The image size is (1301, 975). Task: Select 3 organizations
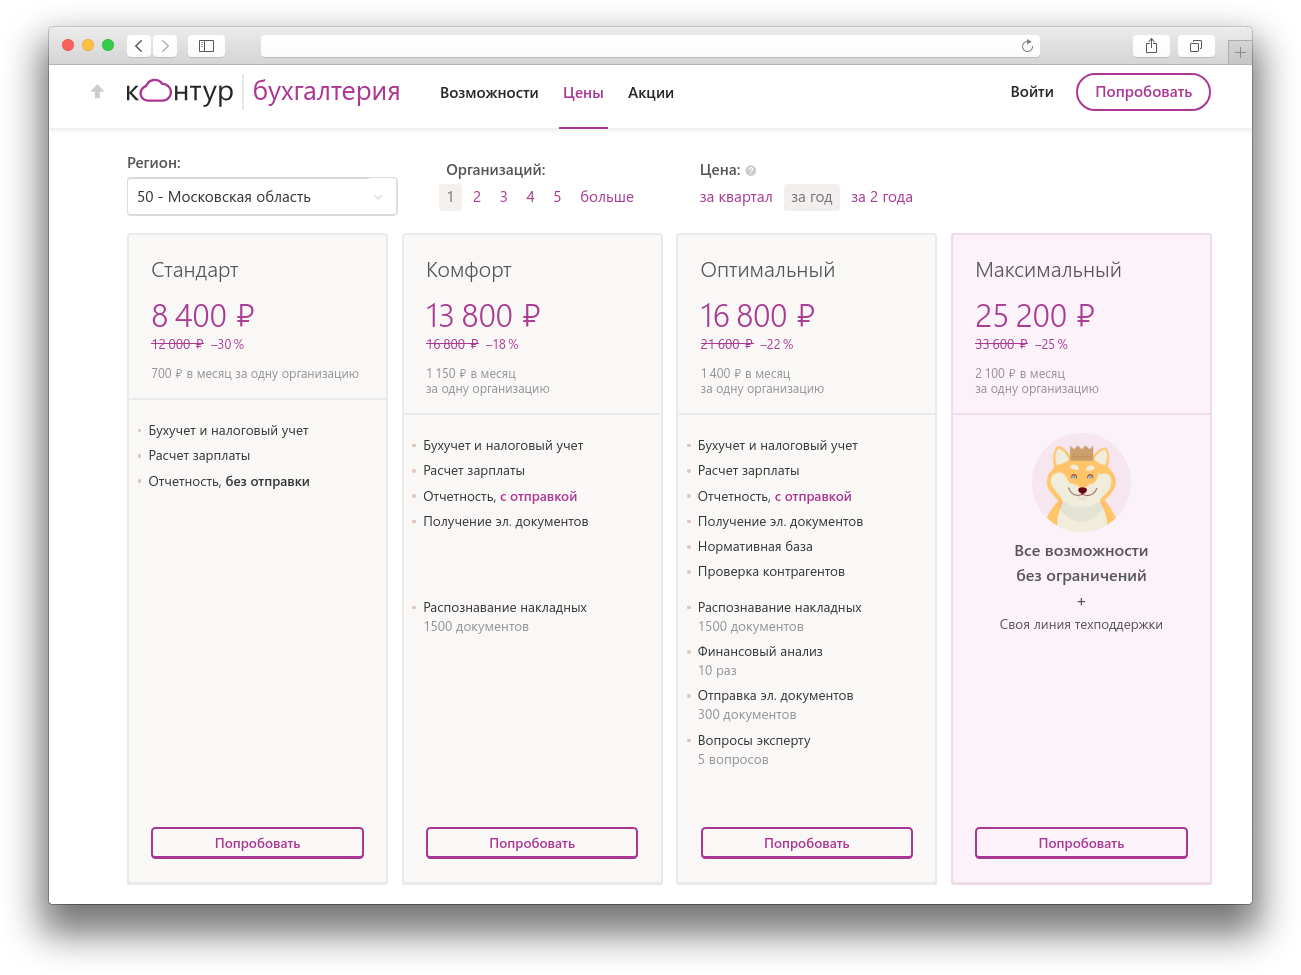504,197
